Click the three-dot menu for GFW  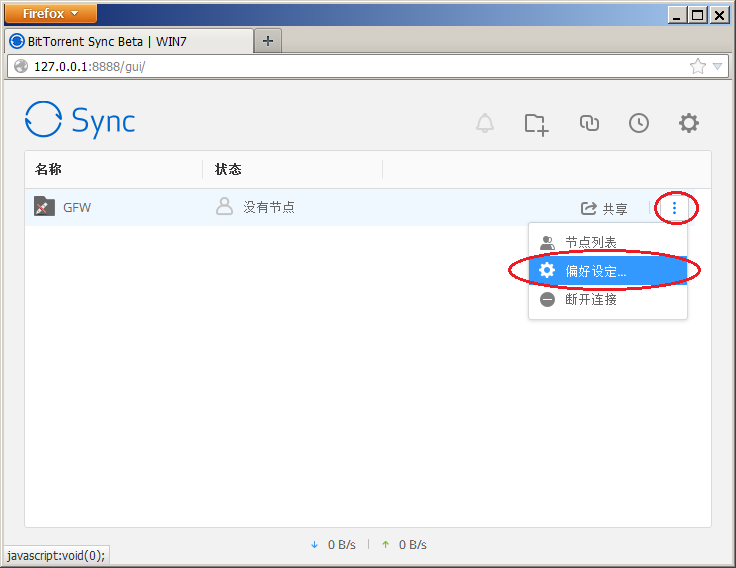[x=675, y=208]
